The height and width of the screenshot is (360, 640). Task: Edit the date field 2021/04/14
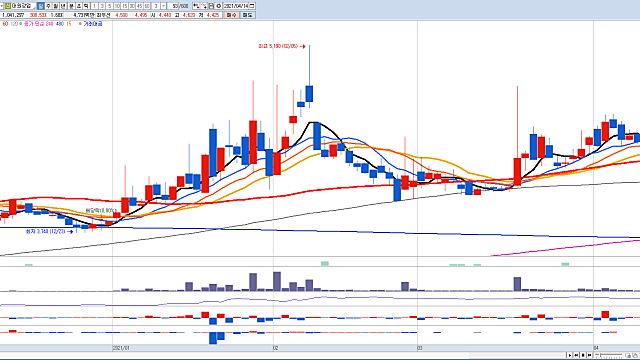(236, 6)
